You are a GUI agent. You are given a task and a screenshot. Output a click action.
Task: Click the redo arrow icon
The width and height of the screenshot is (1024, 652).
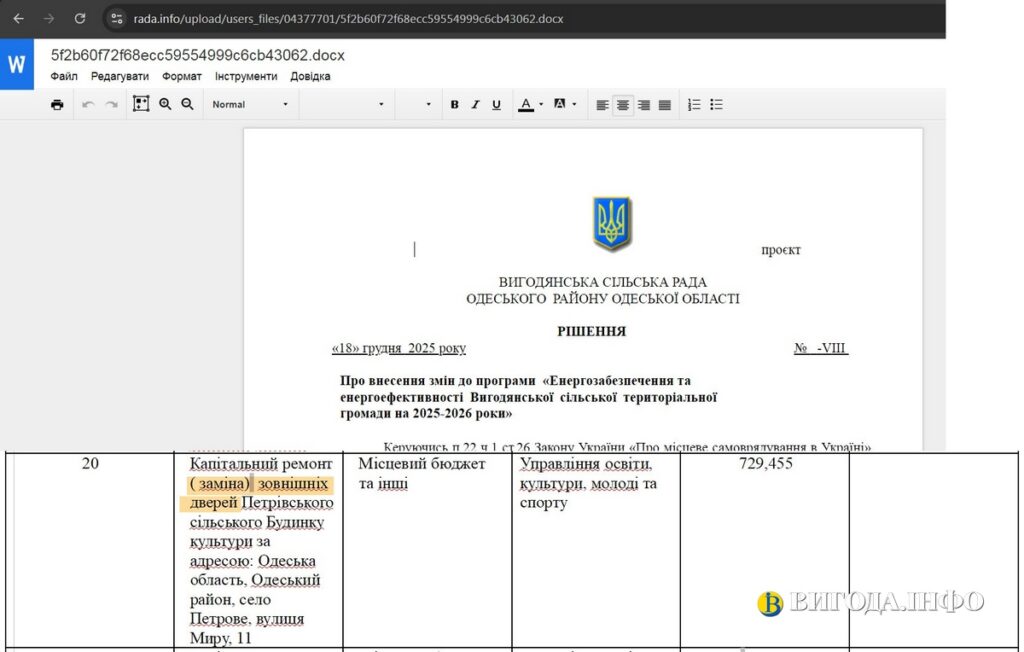[x=111, y=104]
